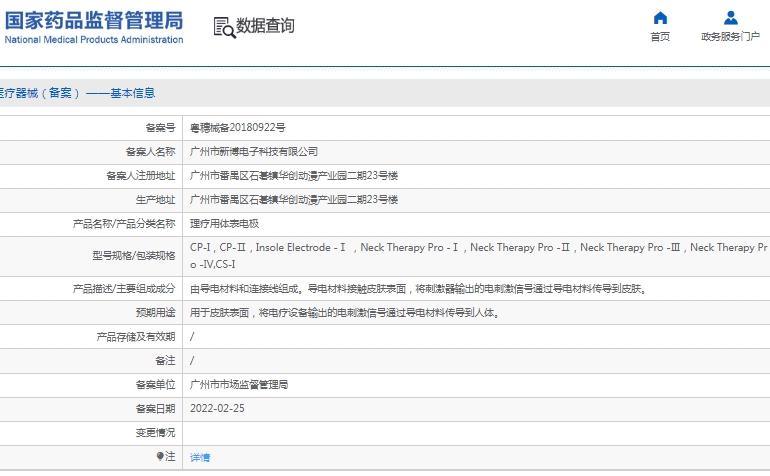Image resolution: width=770 pixels, height=476 pixels.
Task: Click the 产品名称/产品分类名称 row label
Action: click(x=124, y=224)
